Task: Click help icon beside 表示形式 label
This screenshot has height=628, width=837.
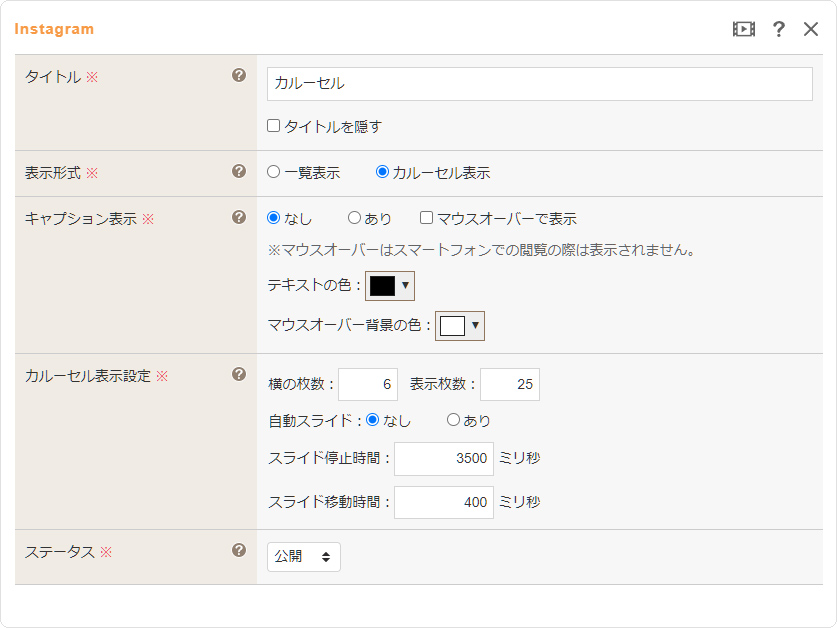Action: point(239,171)
